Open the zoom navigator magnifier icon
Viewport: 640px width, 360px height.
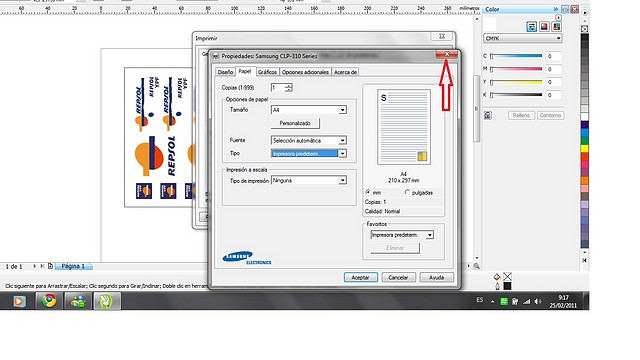tap(476, 266)
